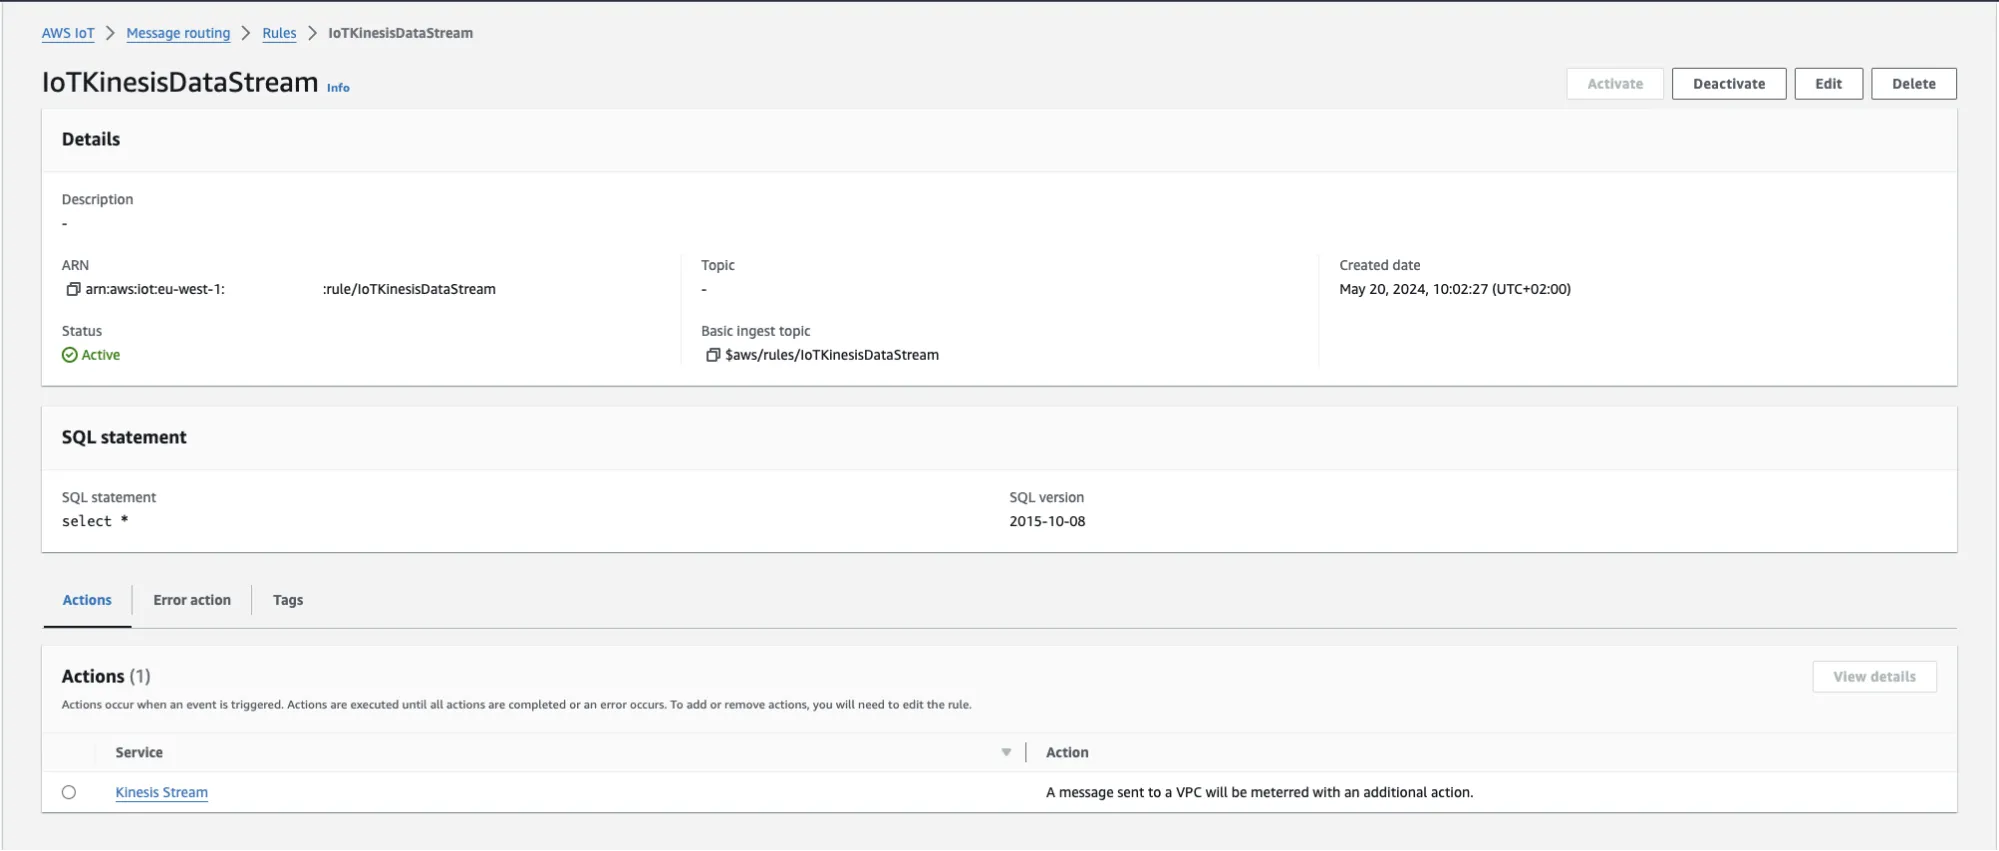
Task: Go to Message routing breadcrumb
Action: (178, 33)
